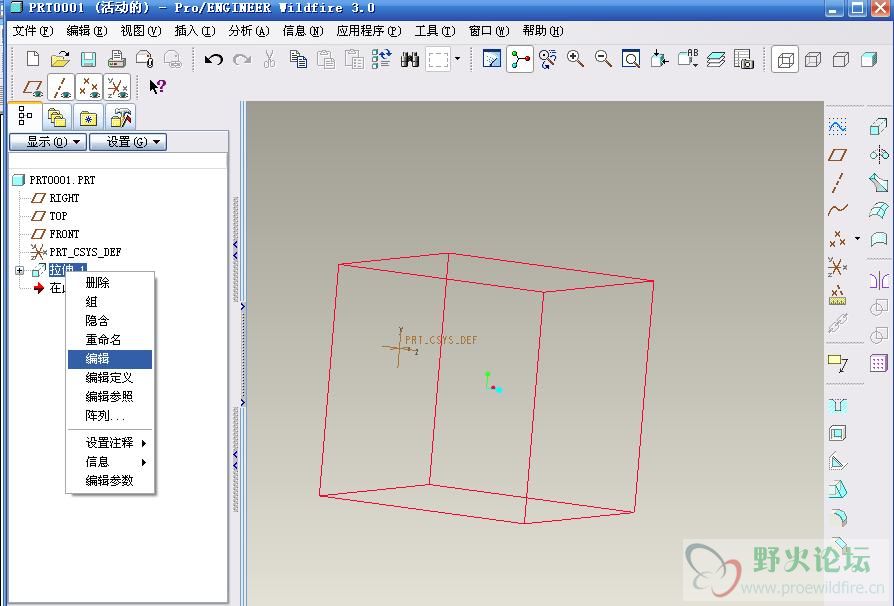Screen dimensions: 894x606
Task: Select the Mirror tool in the right toolbar
Action: click(879, 280)
